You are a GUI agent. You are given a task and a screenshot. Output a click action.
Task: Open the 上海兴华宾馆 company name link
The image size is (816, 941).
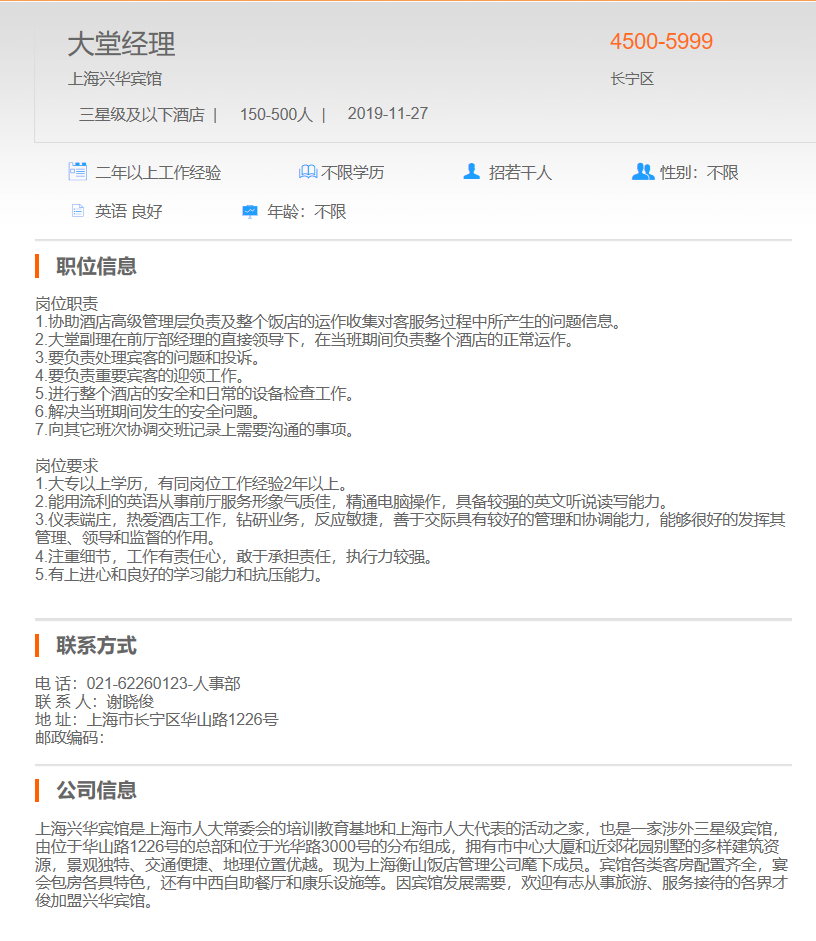tap(115, 79)
